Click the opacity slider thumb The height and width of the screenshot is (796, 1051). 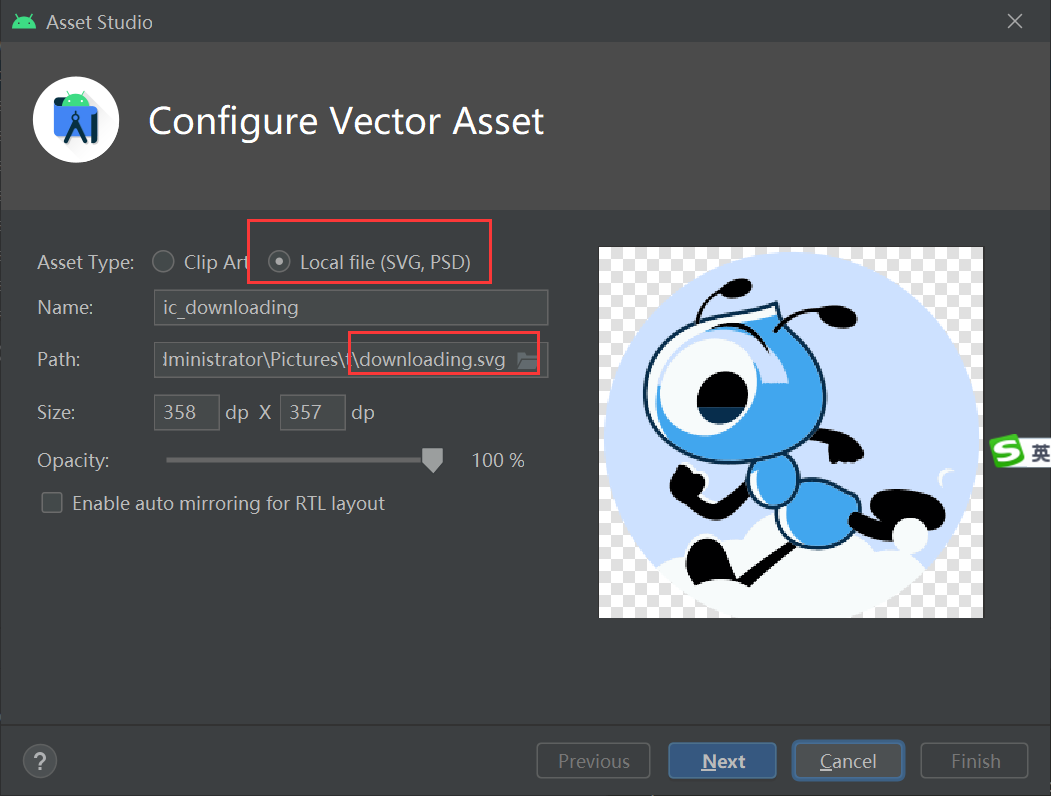pos(432,460)
